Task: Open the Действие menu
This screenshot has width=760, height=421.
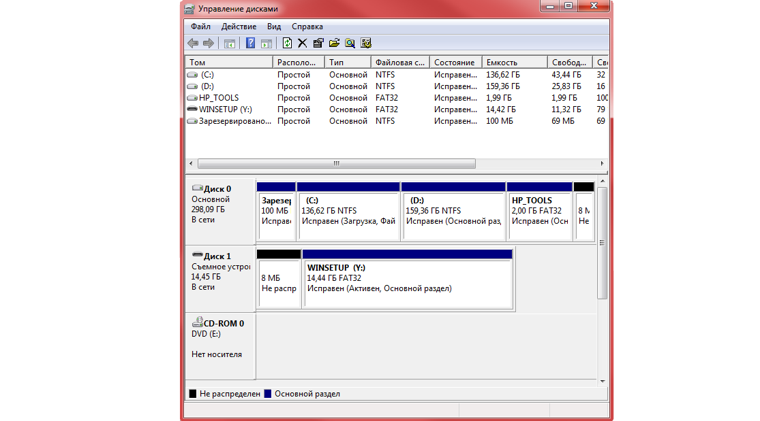Action: (238, 27)
